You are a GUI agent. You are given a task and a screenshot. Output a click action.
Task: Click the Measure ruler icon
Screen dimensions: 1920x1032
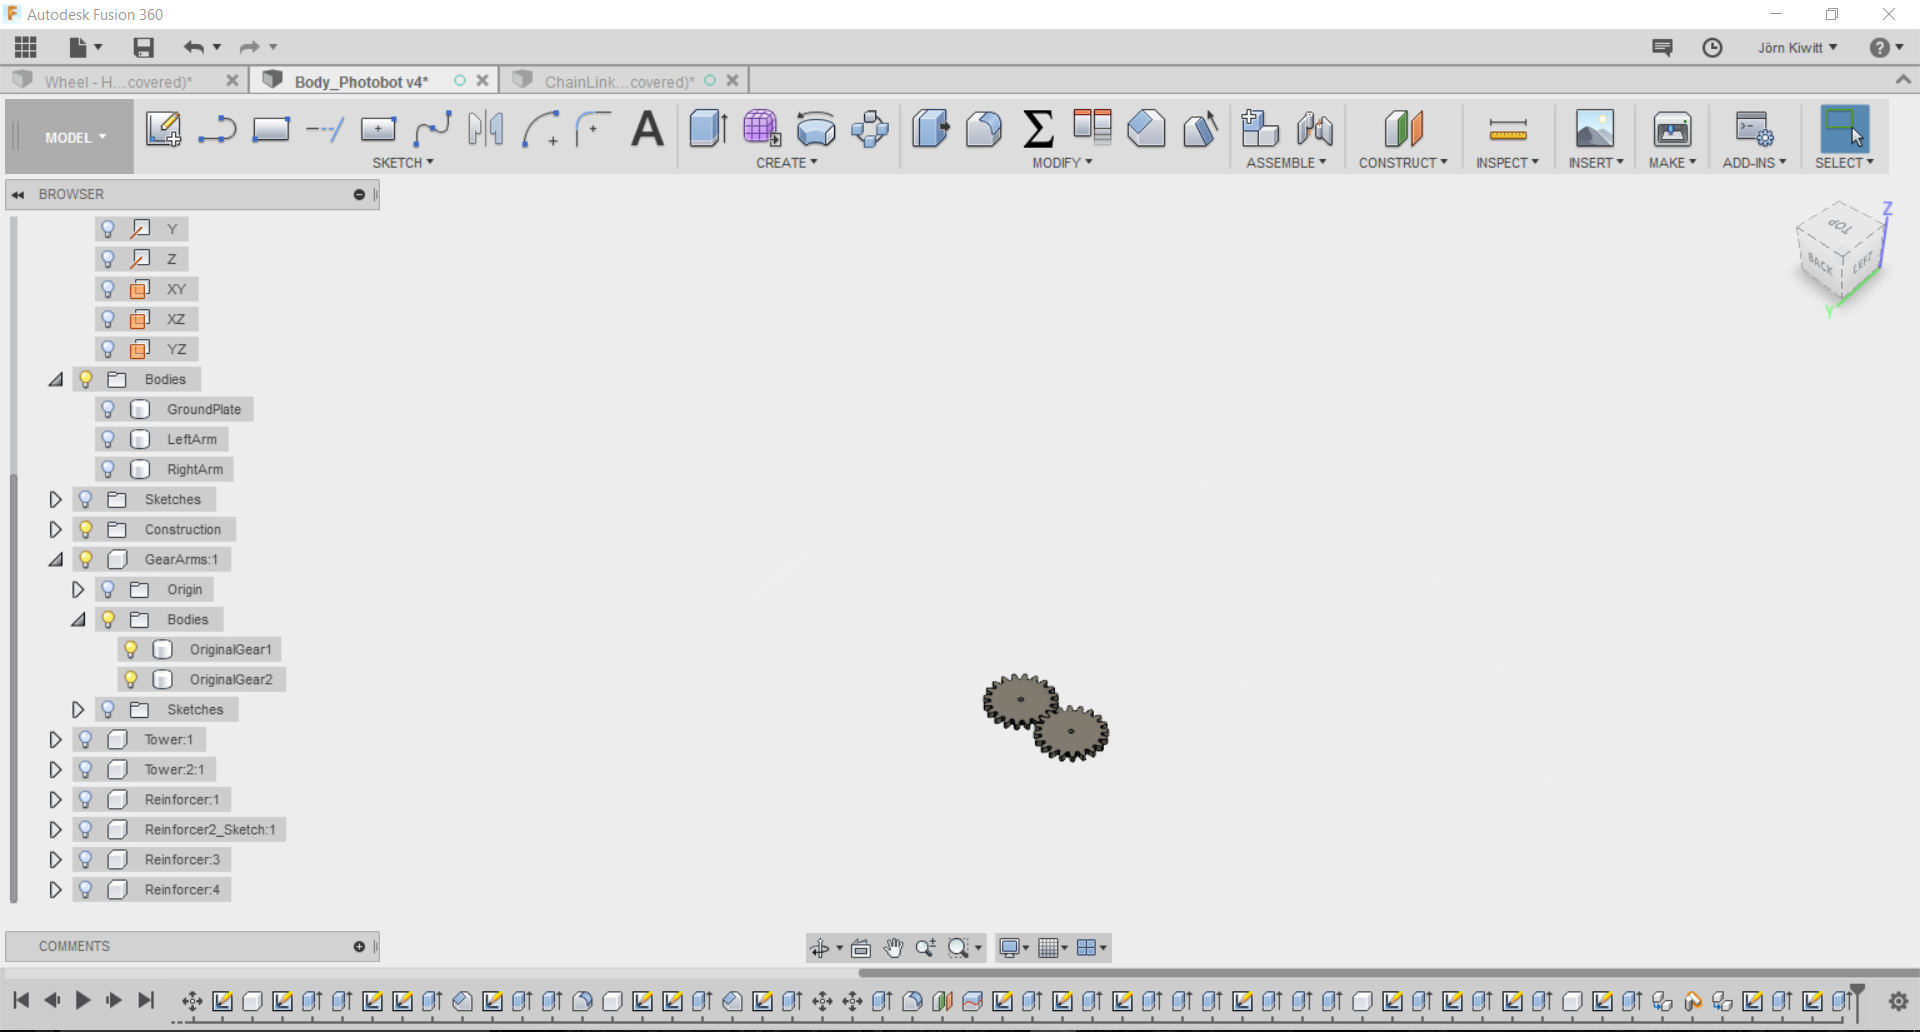[x=1507, y=129]
